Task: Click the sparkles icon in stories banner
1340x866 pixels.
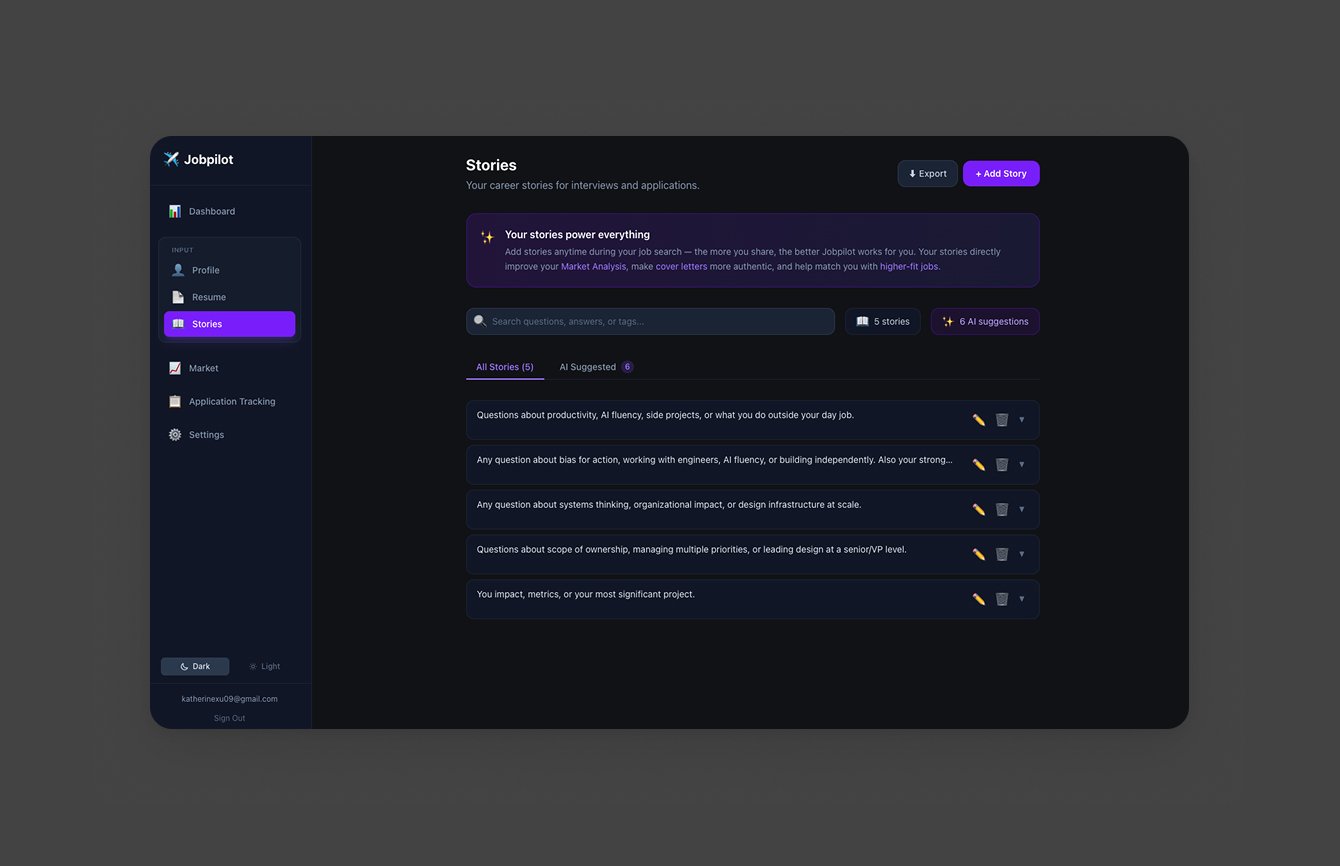Action: 487,237
